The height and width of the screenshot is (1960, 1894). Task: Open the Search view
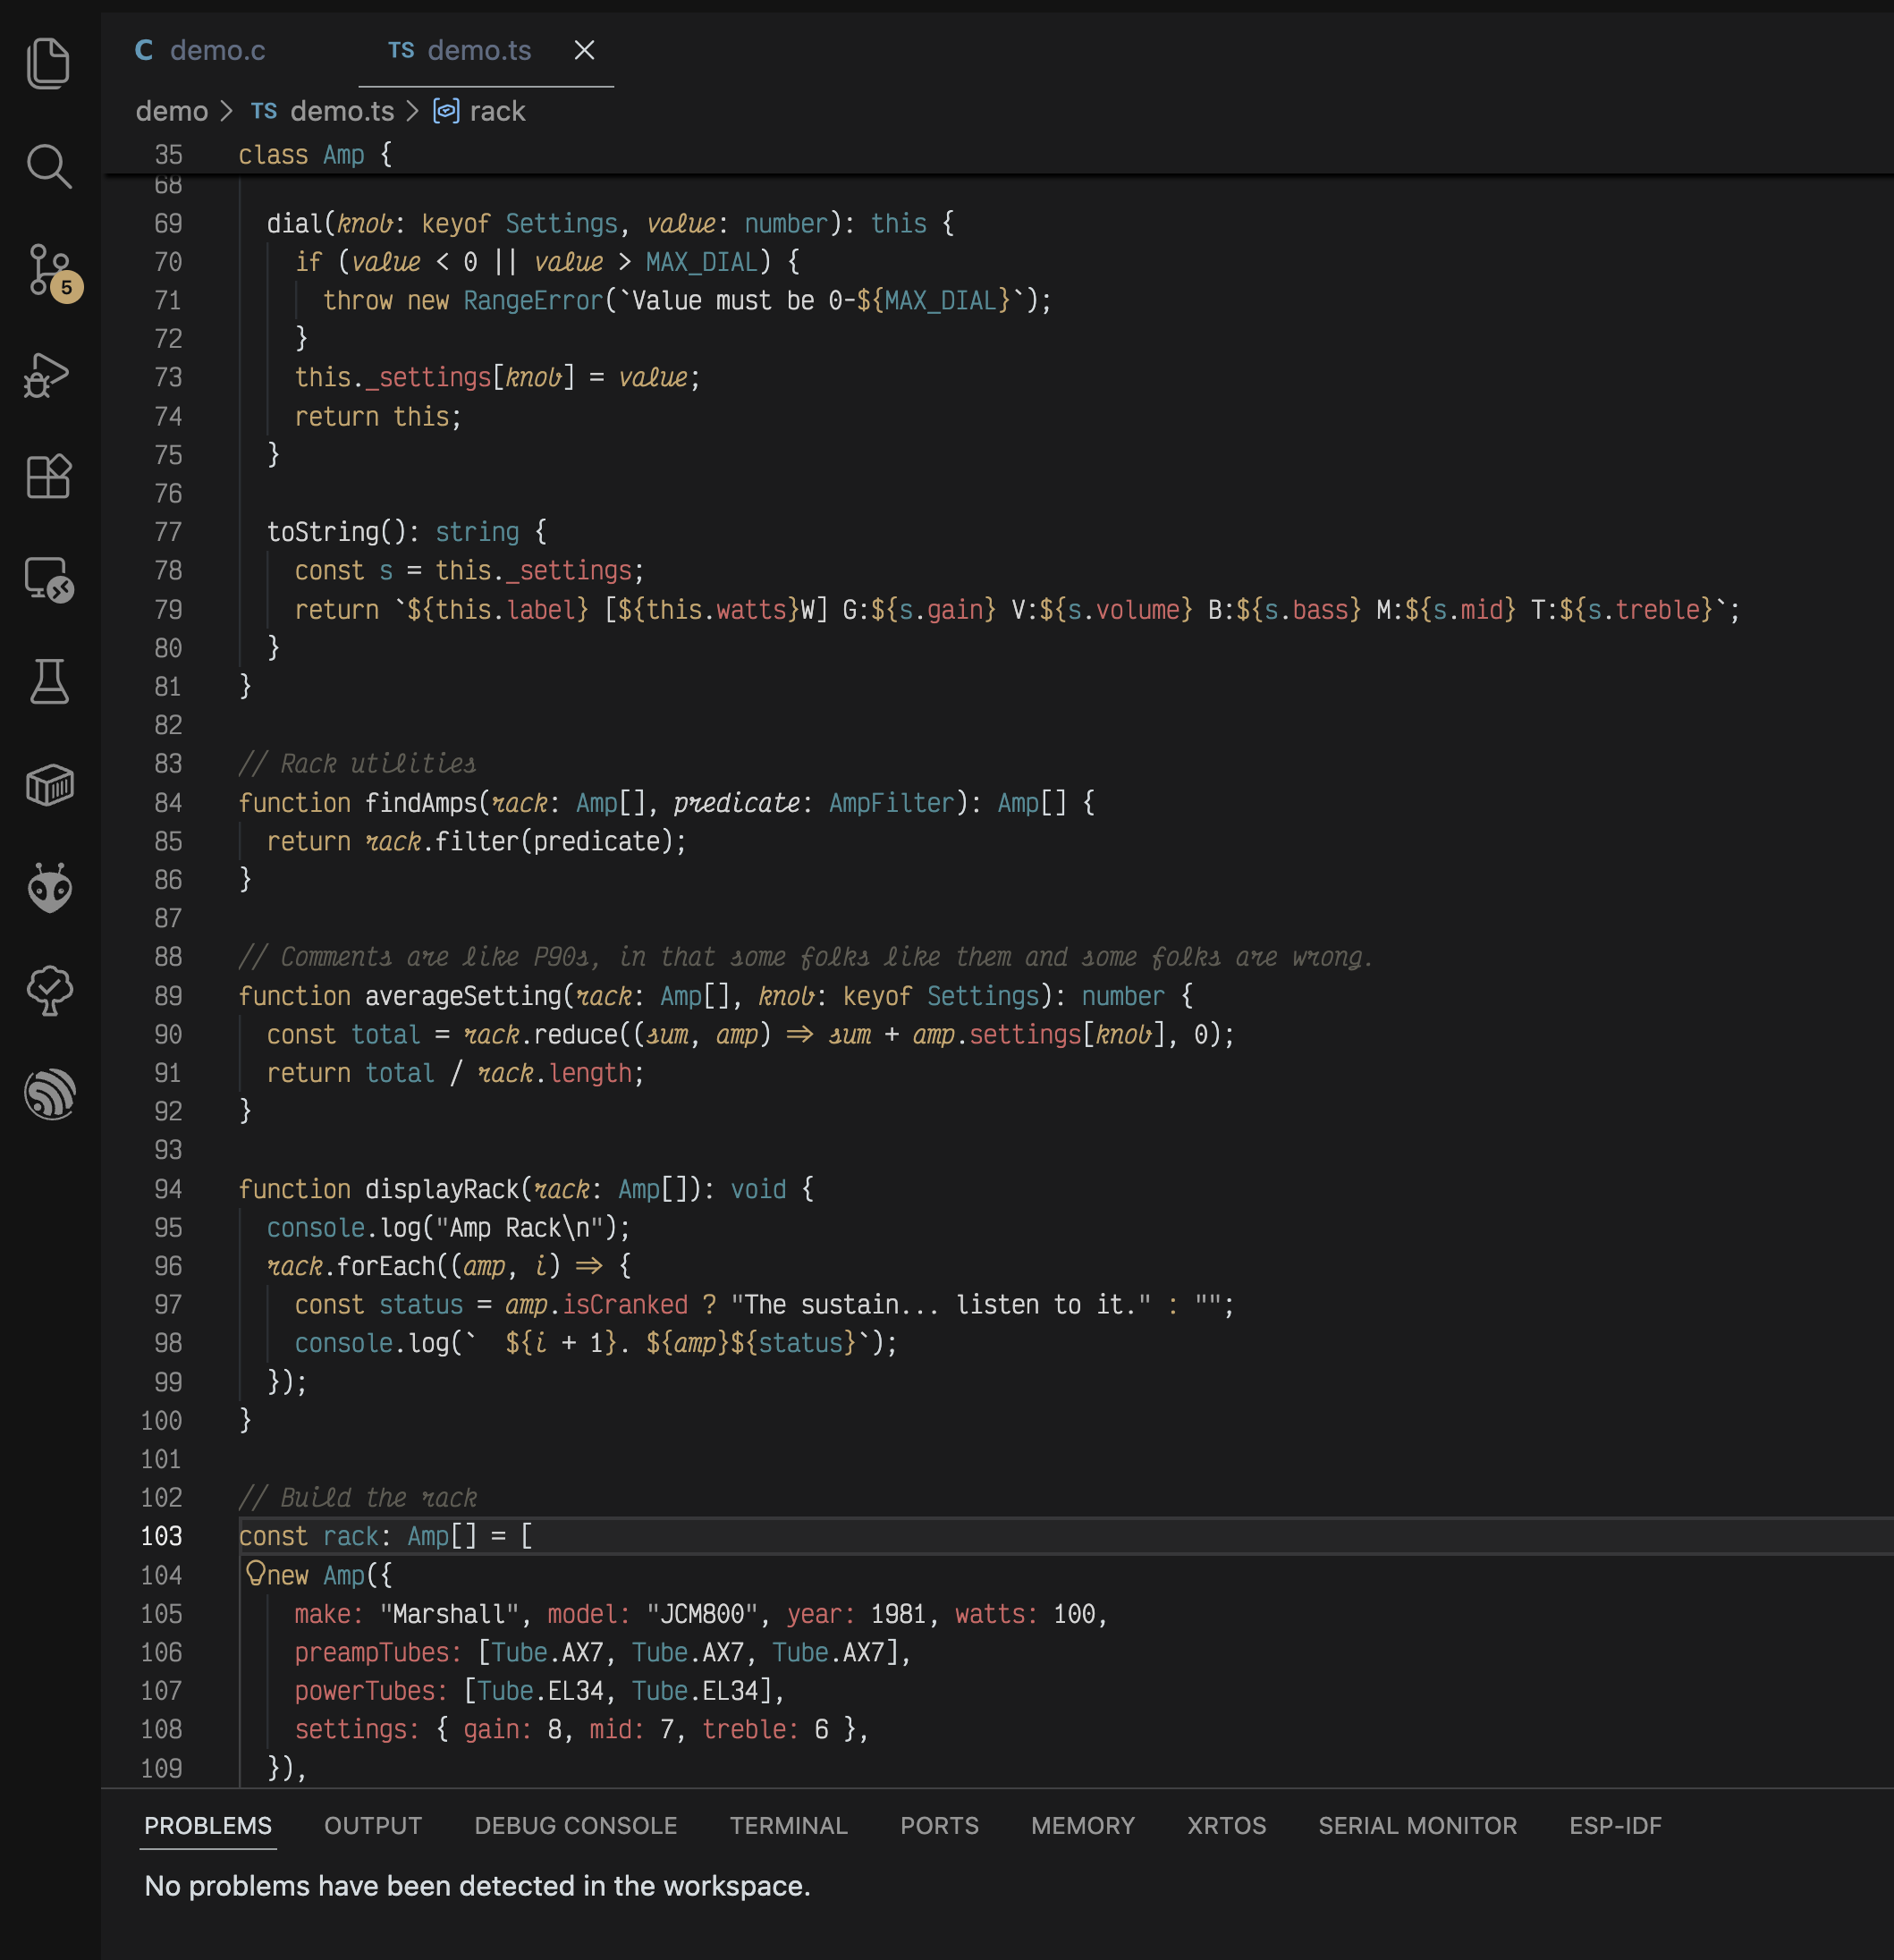coord(49,167)
